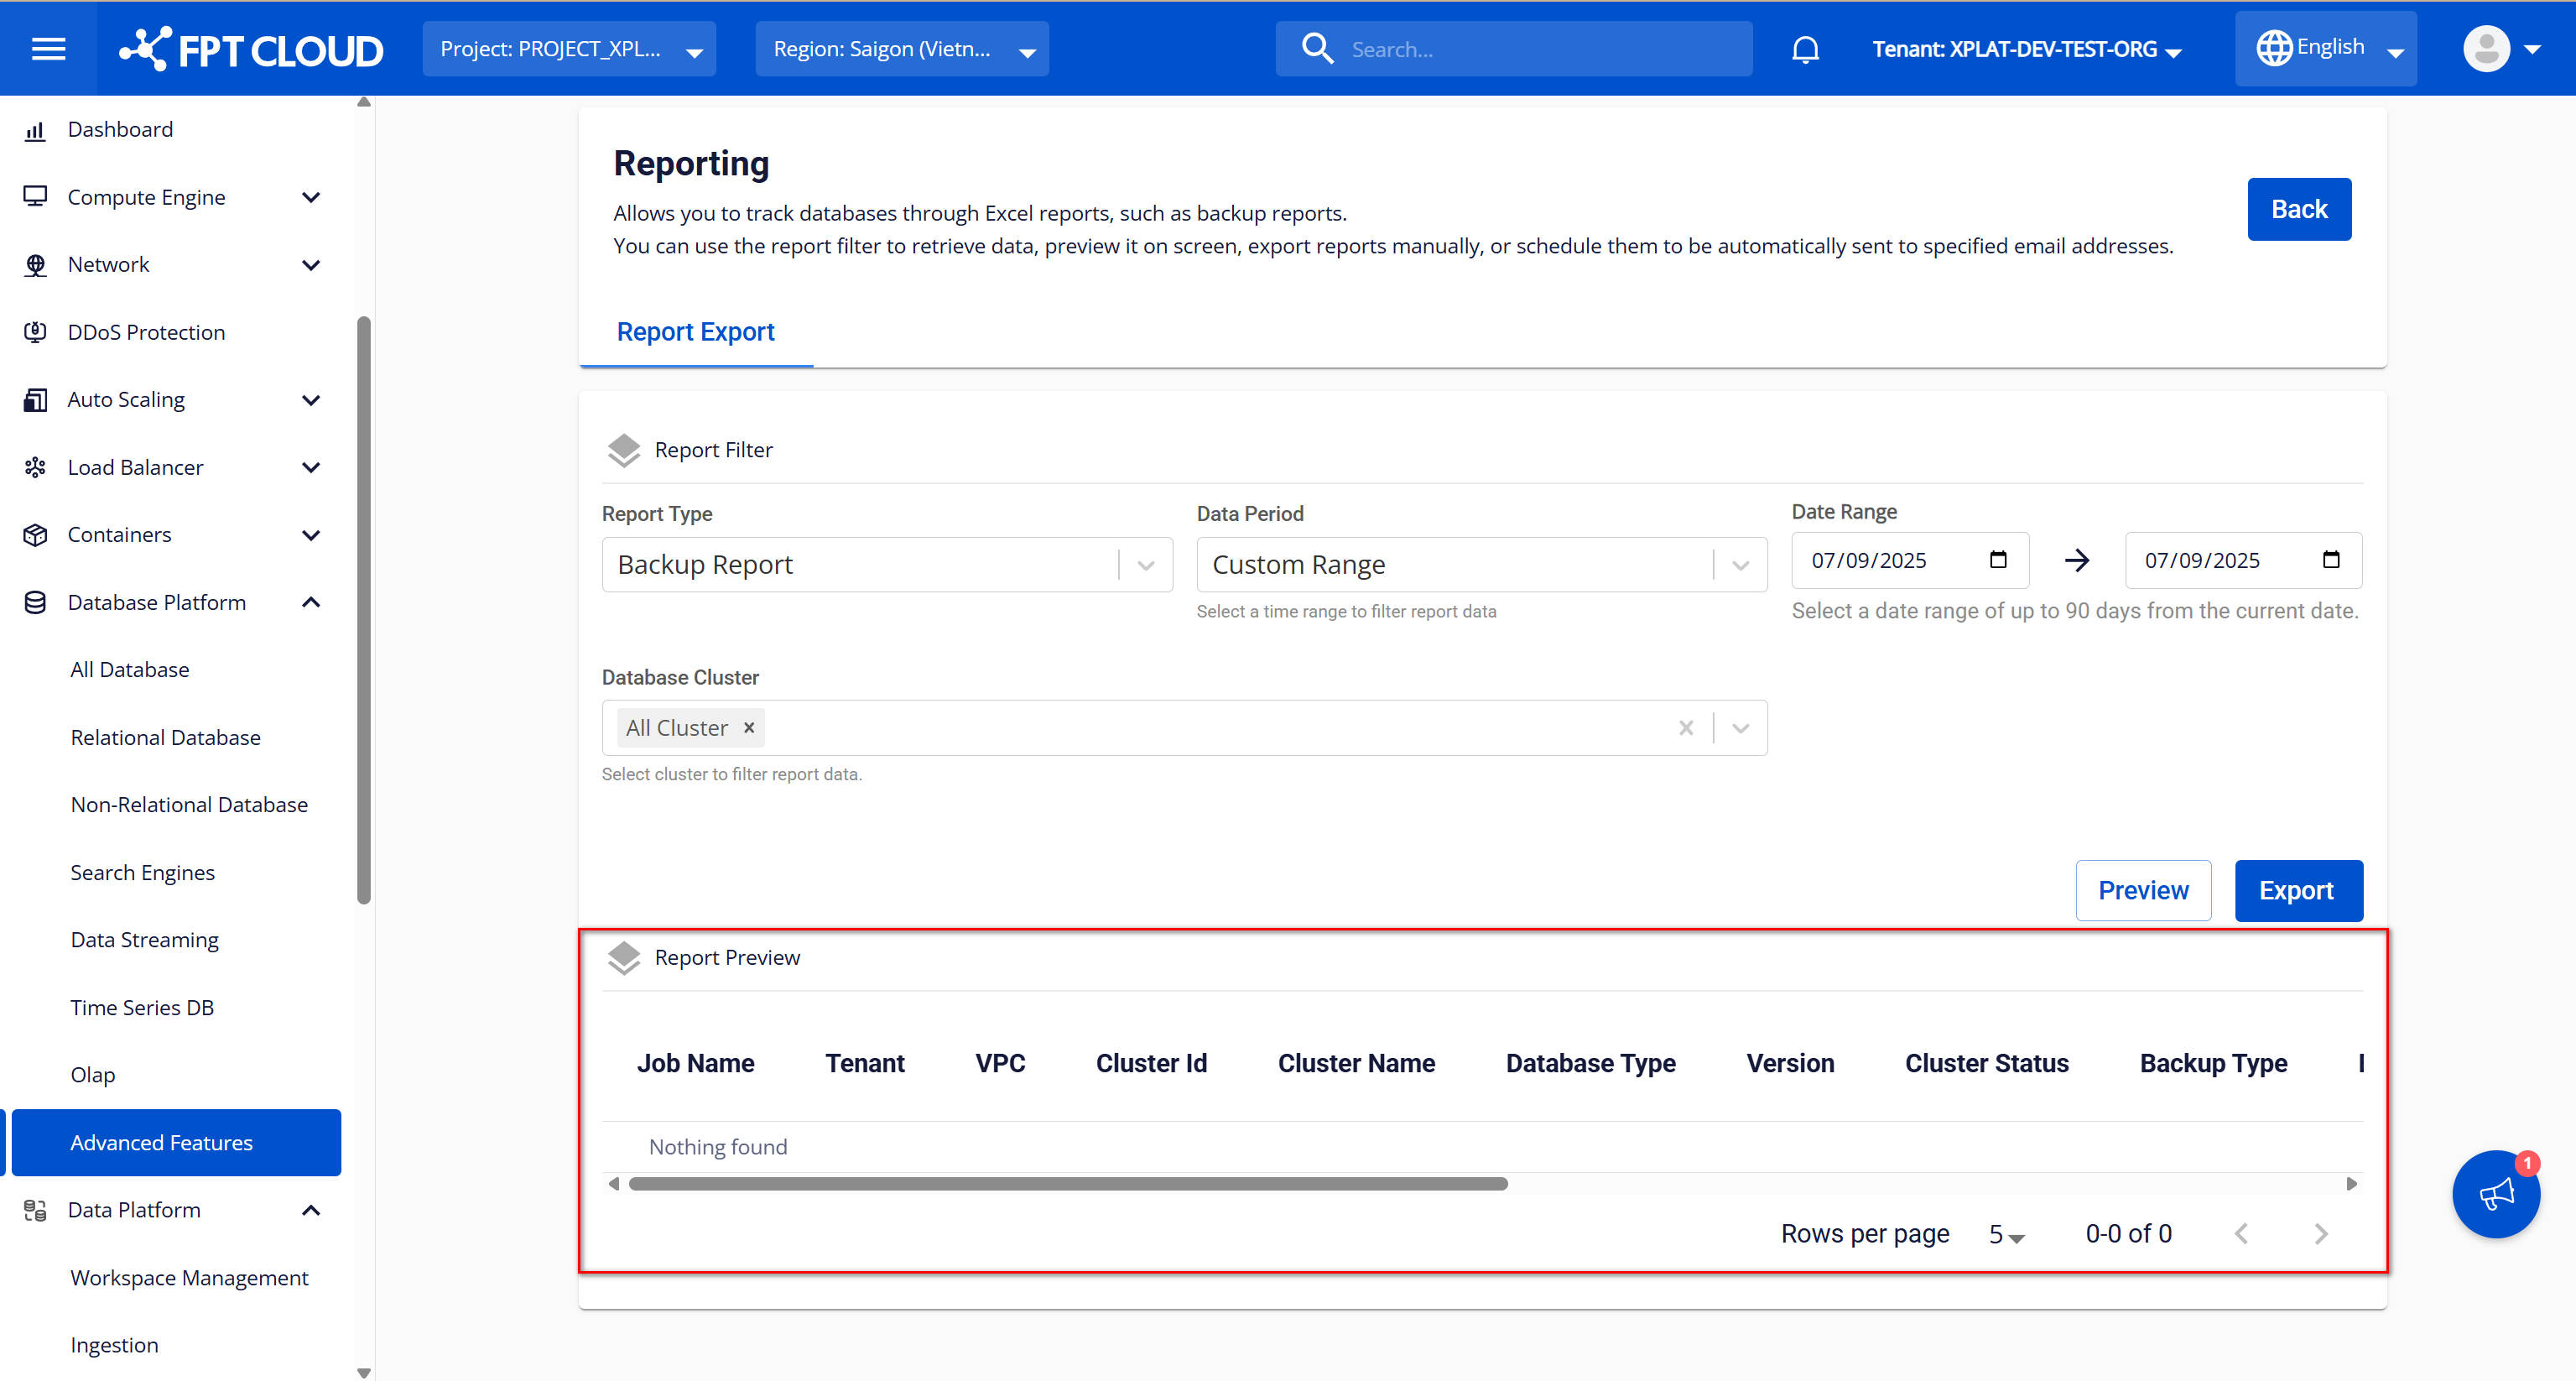Viewport: 2576px width, 1381px height.
Task: Remove the All Cluster tag
Action: 748,728
